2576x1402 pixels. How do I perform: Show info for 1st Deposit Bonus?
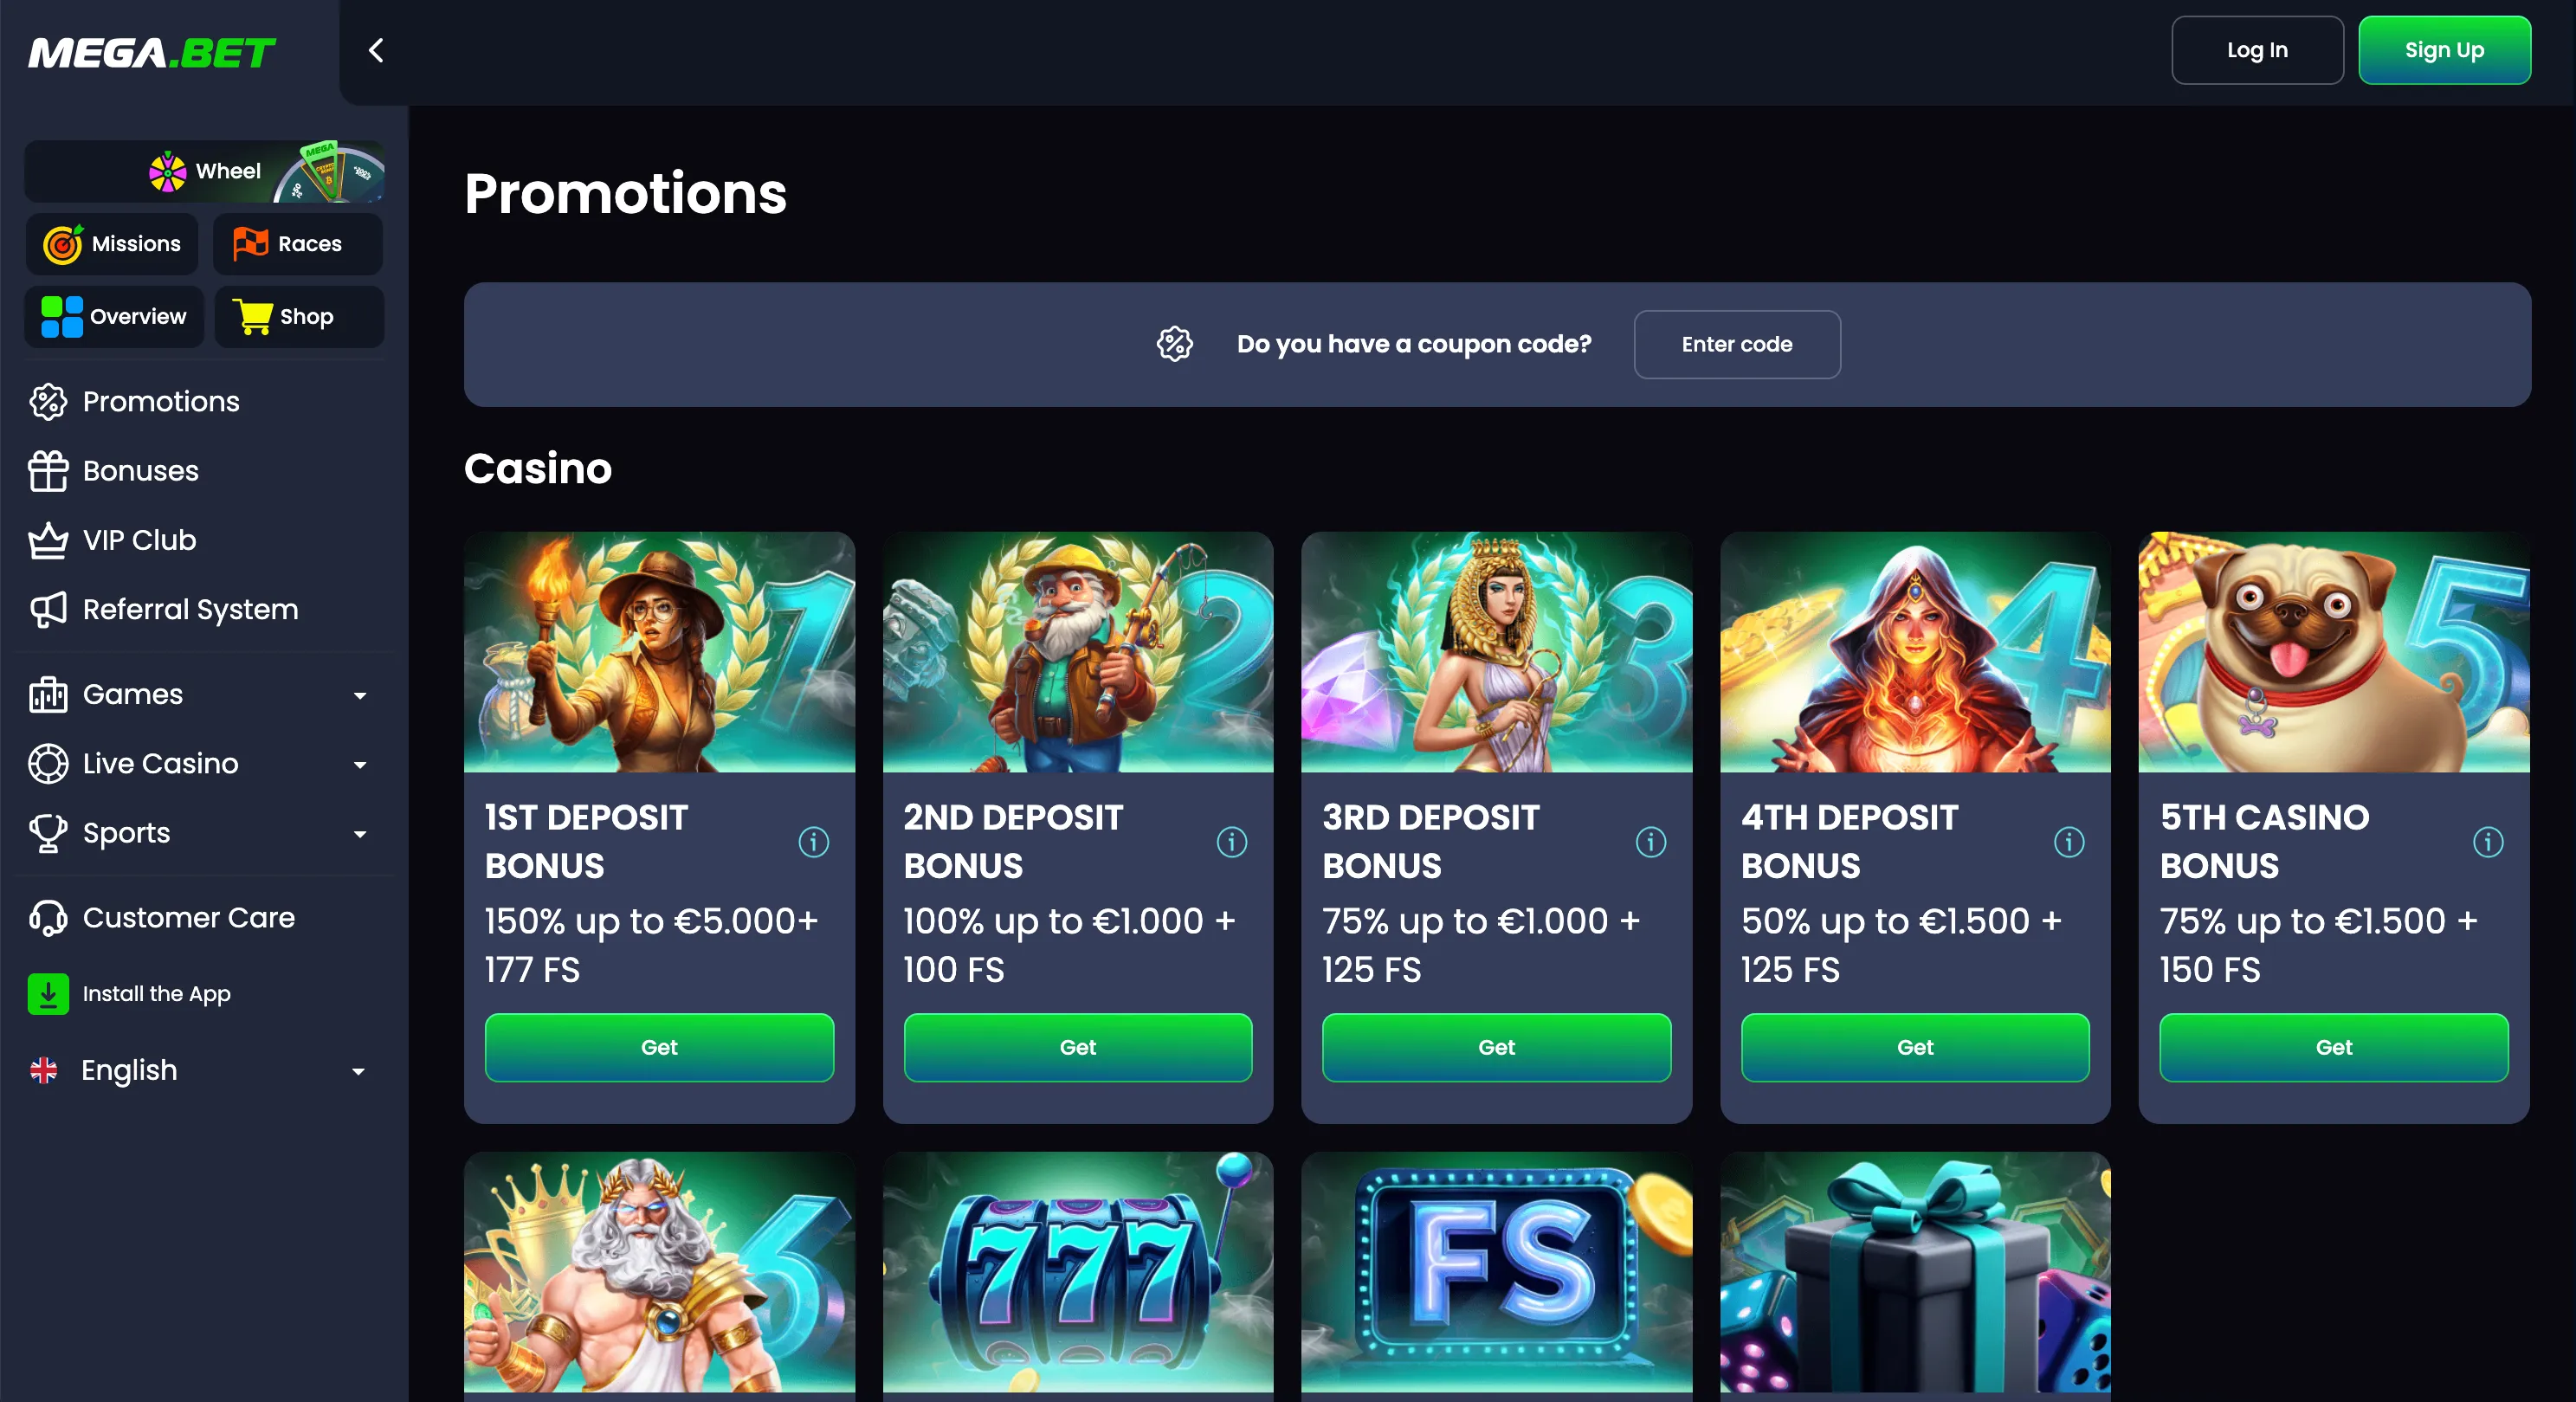(x=813, y=842)
